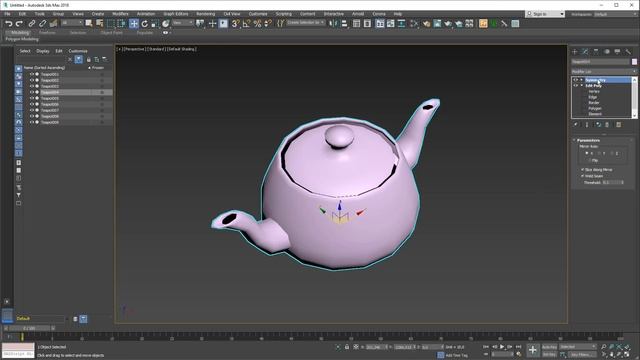
Task: Toggle the Angle Snap icon
Action: point(246,24)
